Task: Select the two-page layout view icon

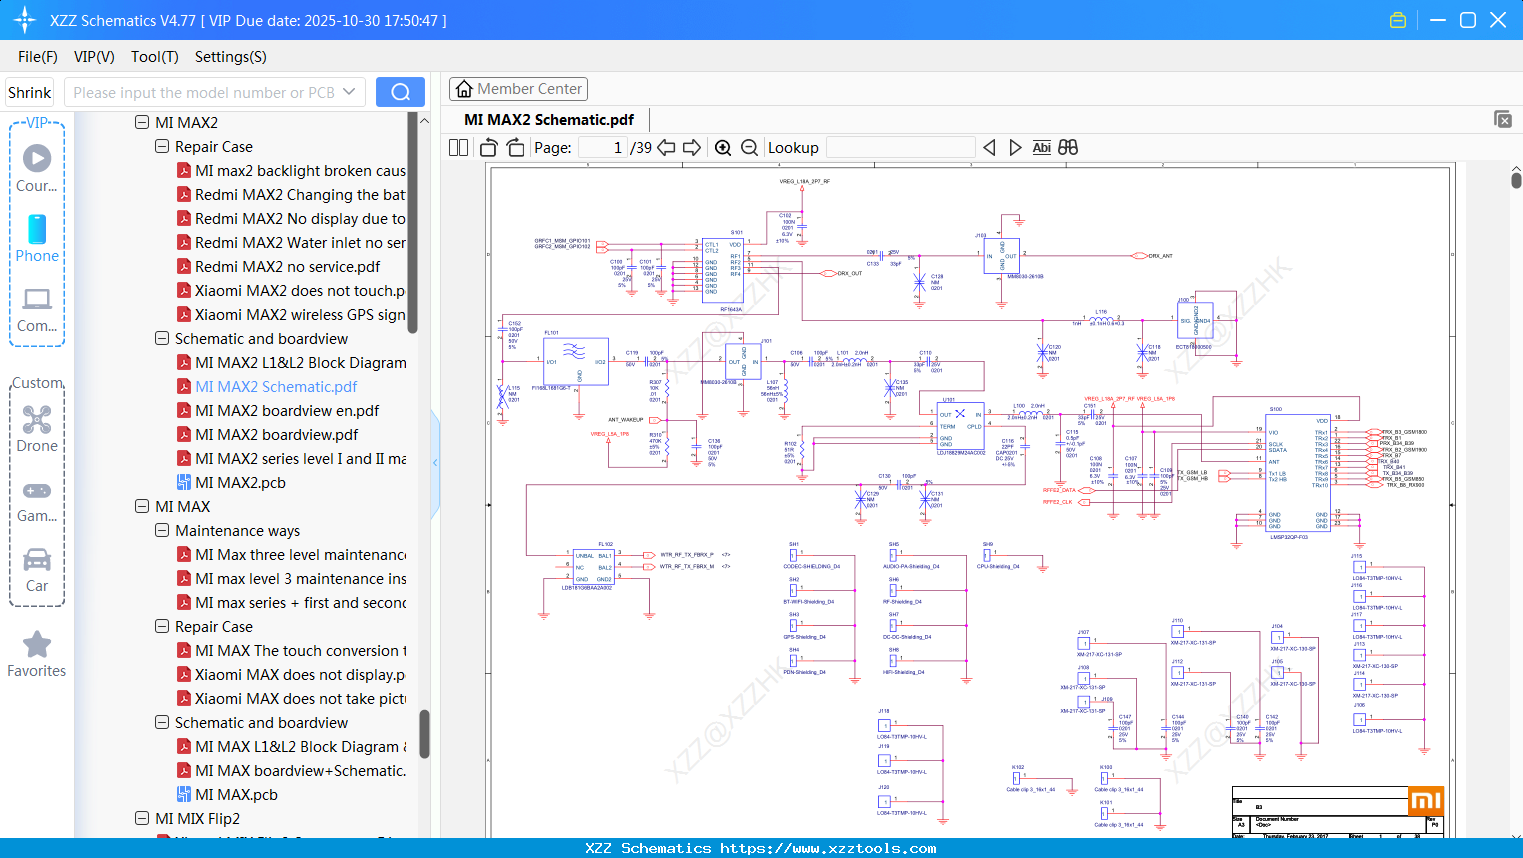Action: coord(457,147)
